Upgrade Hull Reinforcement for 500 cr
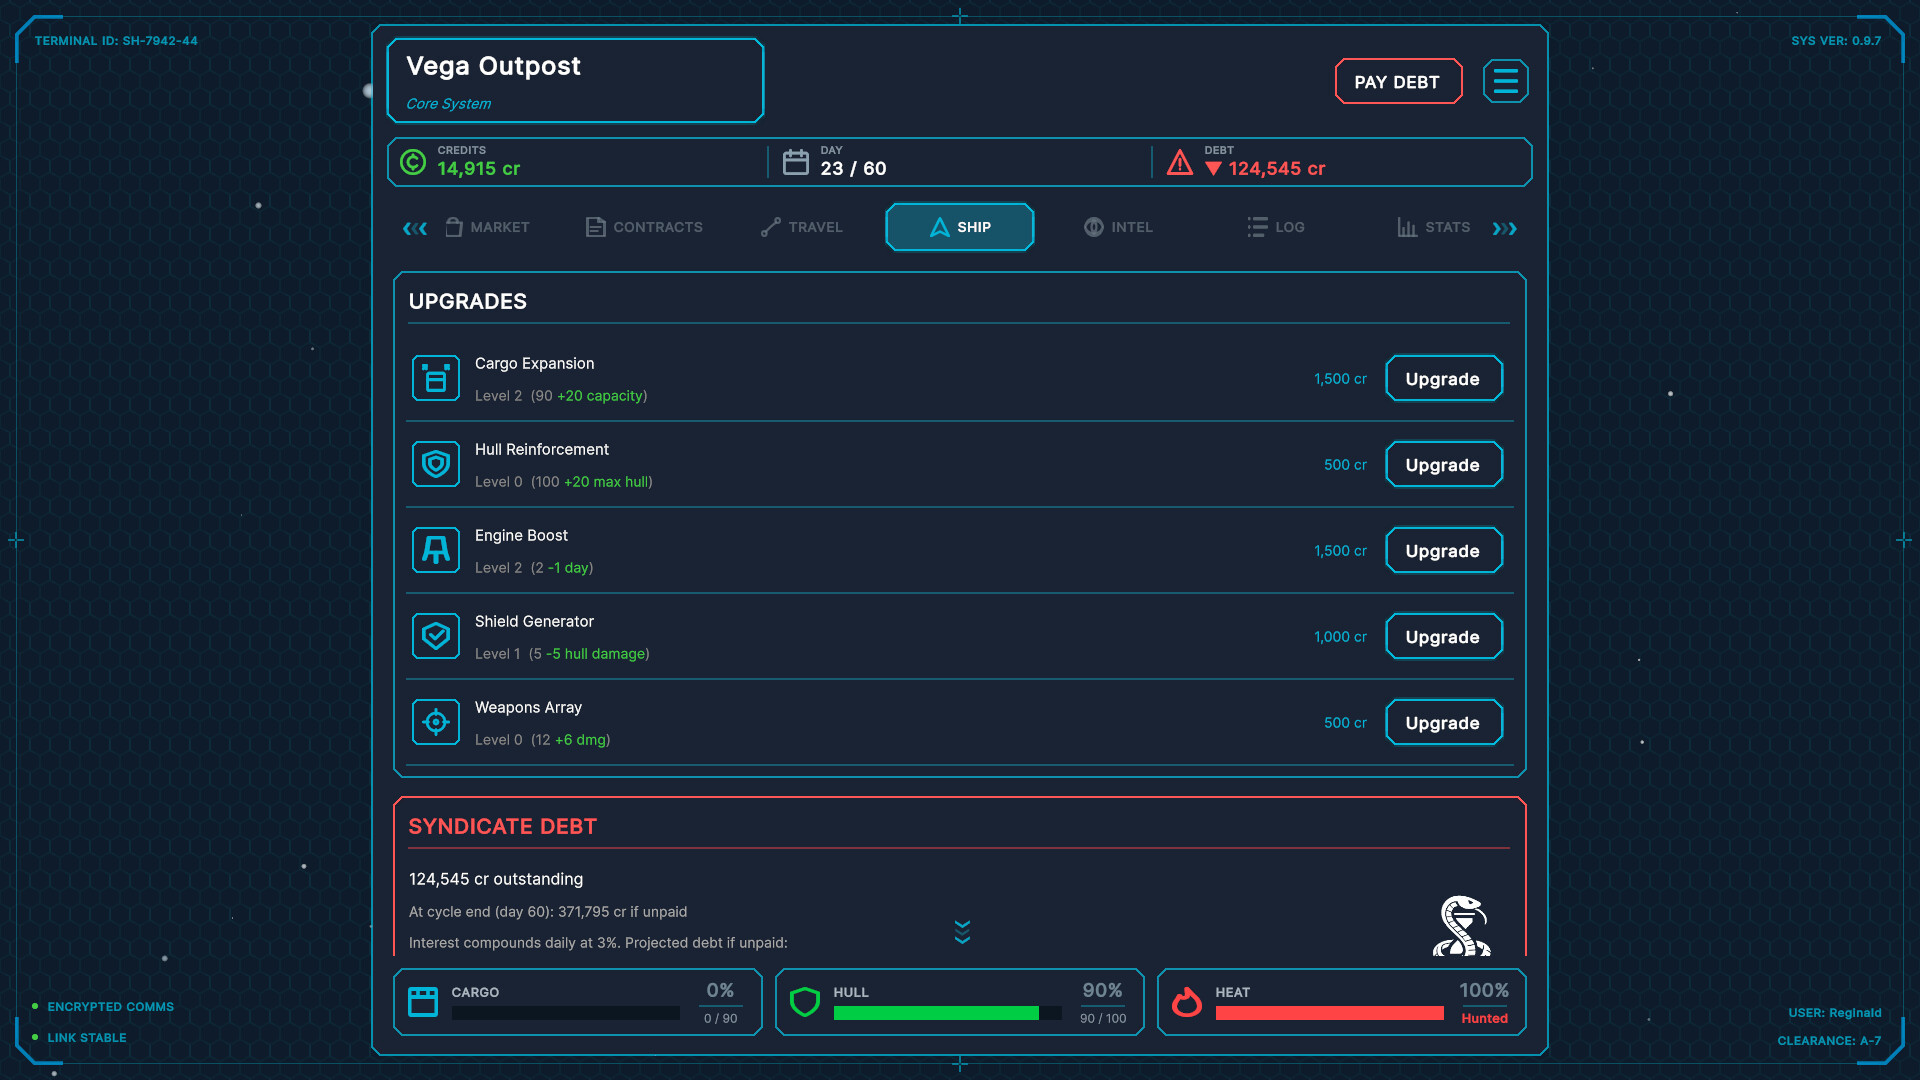 [x=1443, y=465]
